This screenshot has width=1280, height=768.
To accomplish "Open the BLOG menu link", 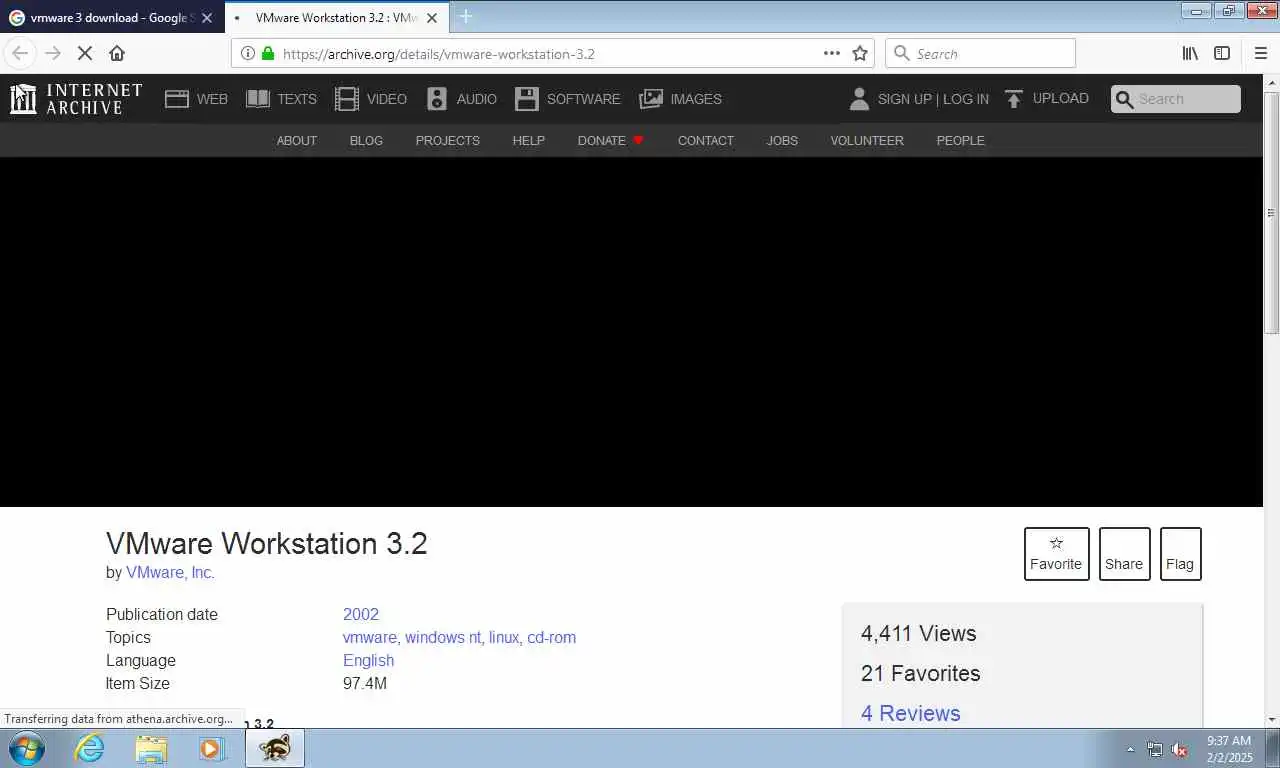I will click(366, 141).
